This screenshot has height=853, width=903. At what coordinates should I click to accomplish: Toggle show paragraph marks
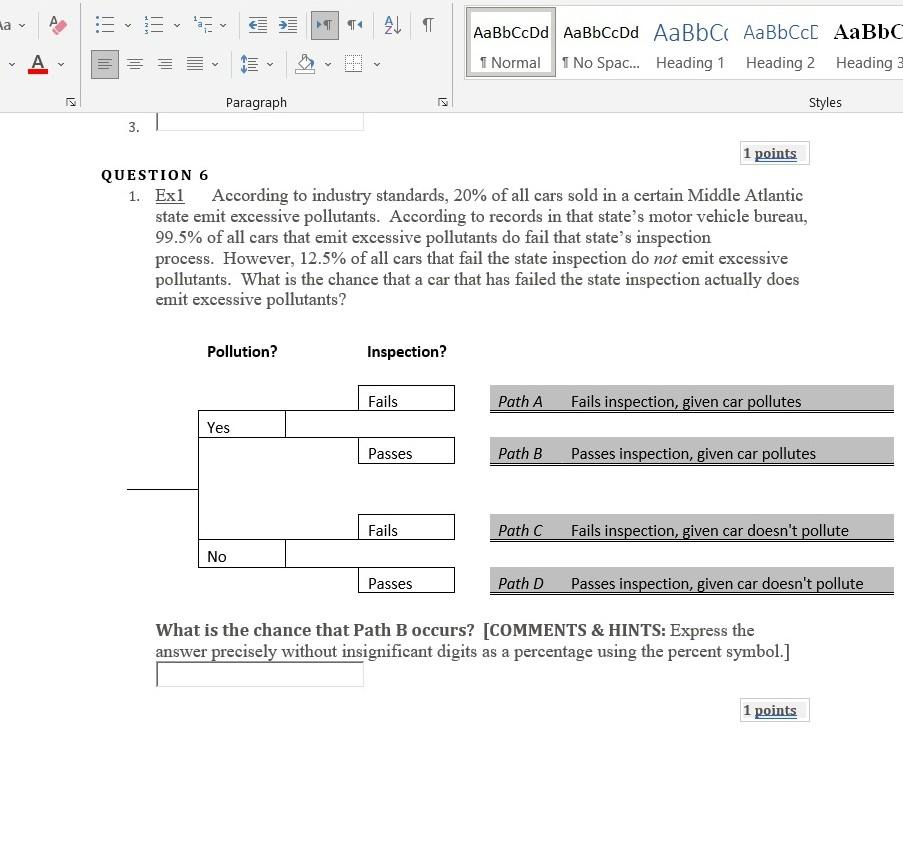tap(428, 25)
